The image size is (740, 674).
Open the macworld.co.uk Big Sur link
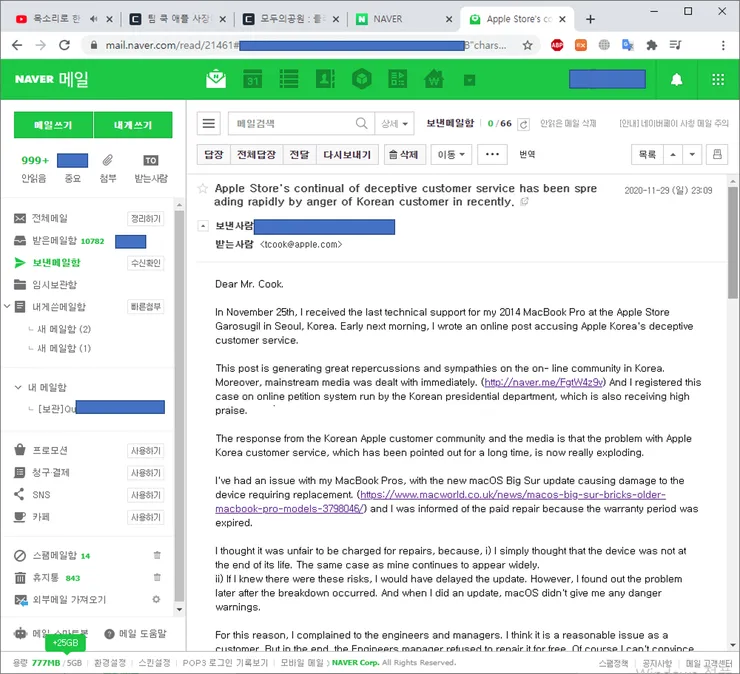(513, 495)
